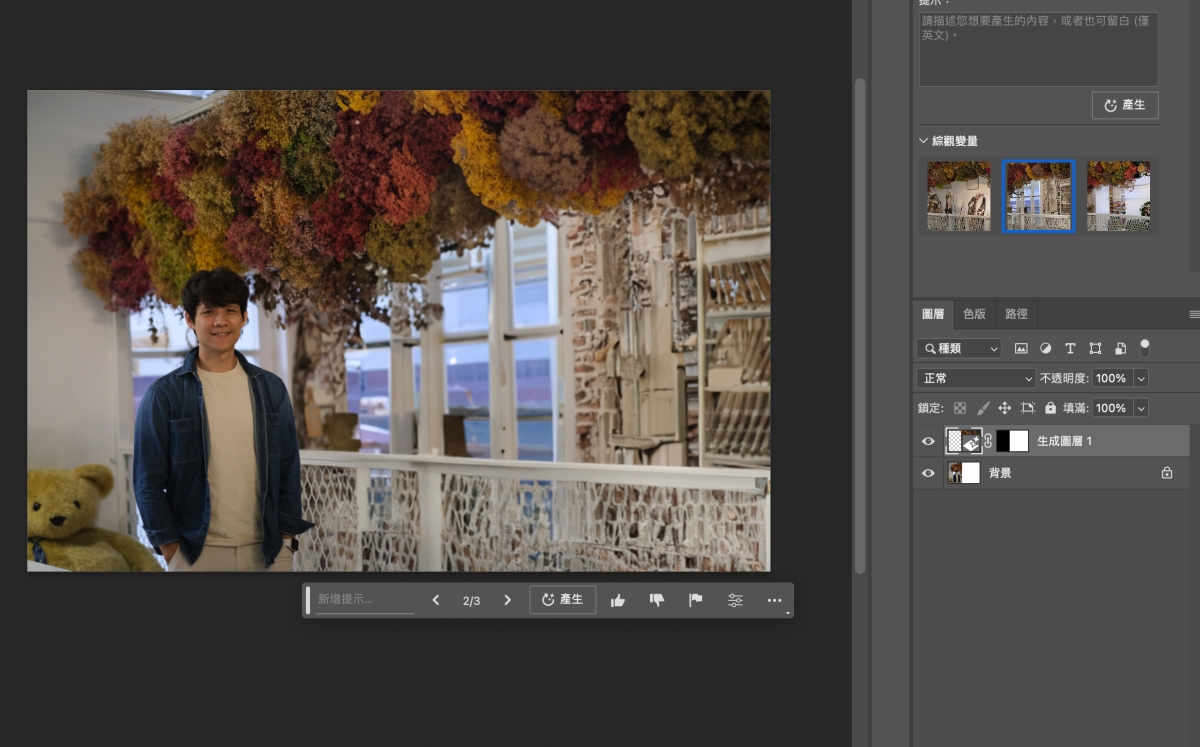
Task: Click the 產生 button in properties panel
Action: pos(1125,105)
